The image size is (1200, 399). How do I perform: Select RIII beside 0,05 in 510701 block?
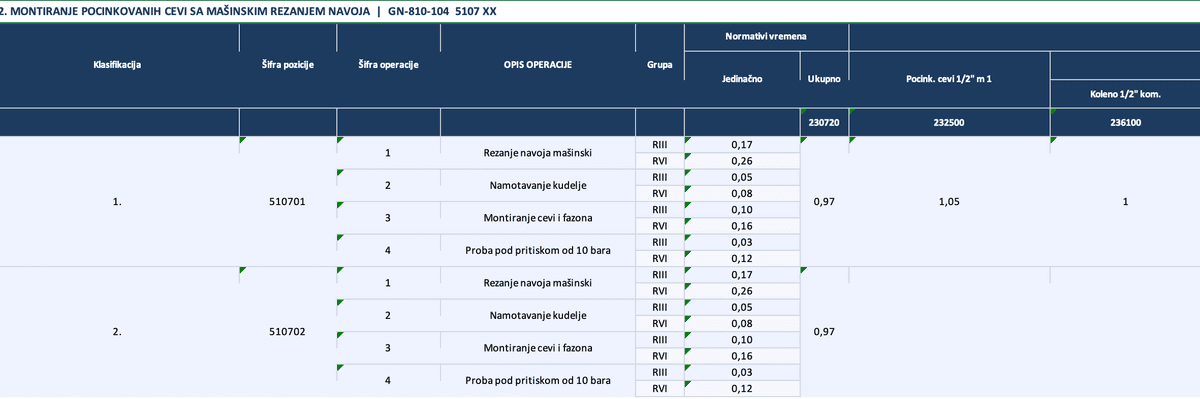pos(659,177)
